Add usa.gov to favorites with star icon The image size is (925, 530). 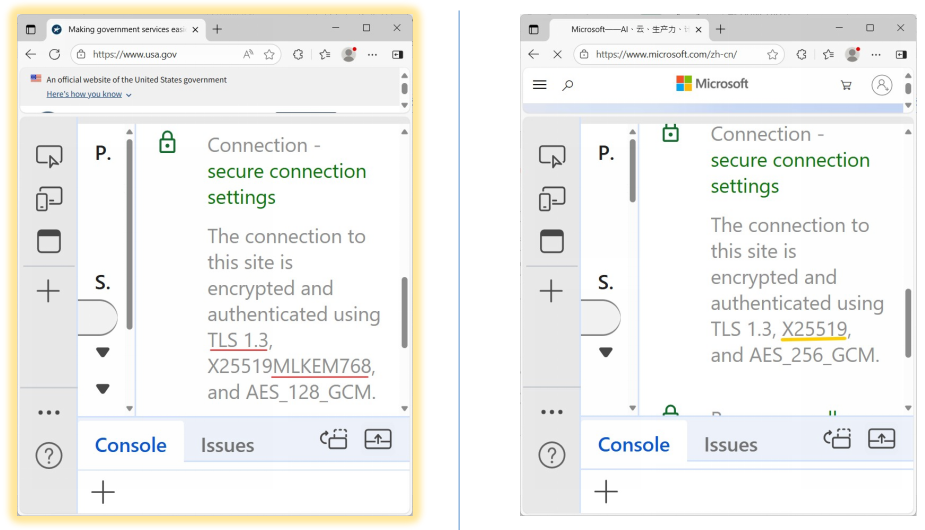tap(269, 55)
